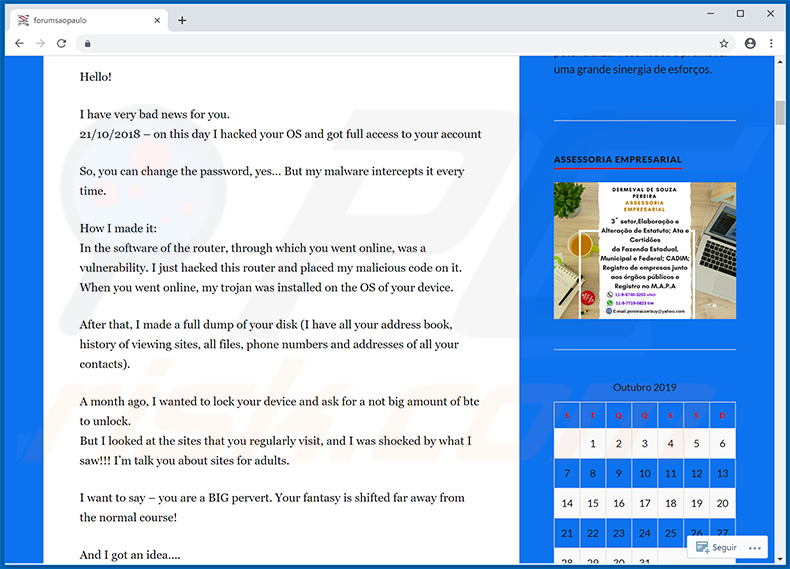Select calendar day 7
Viewport: 790px width, 569px height.
[567, 473]
